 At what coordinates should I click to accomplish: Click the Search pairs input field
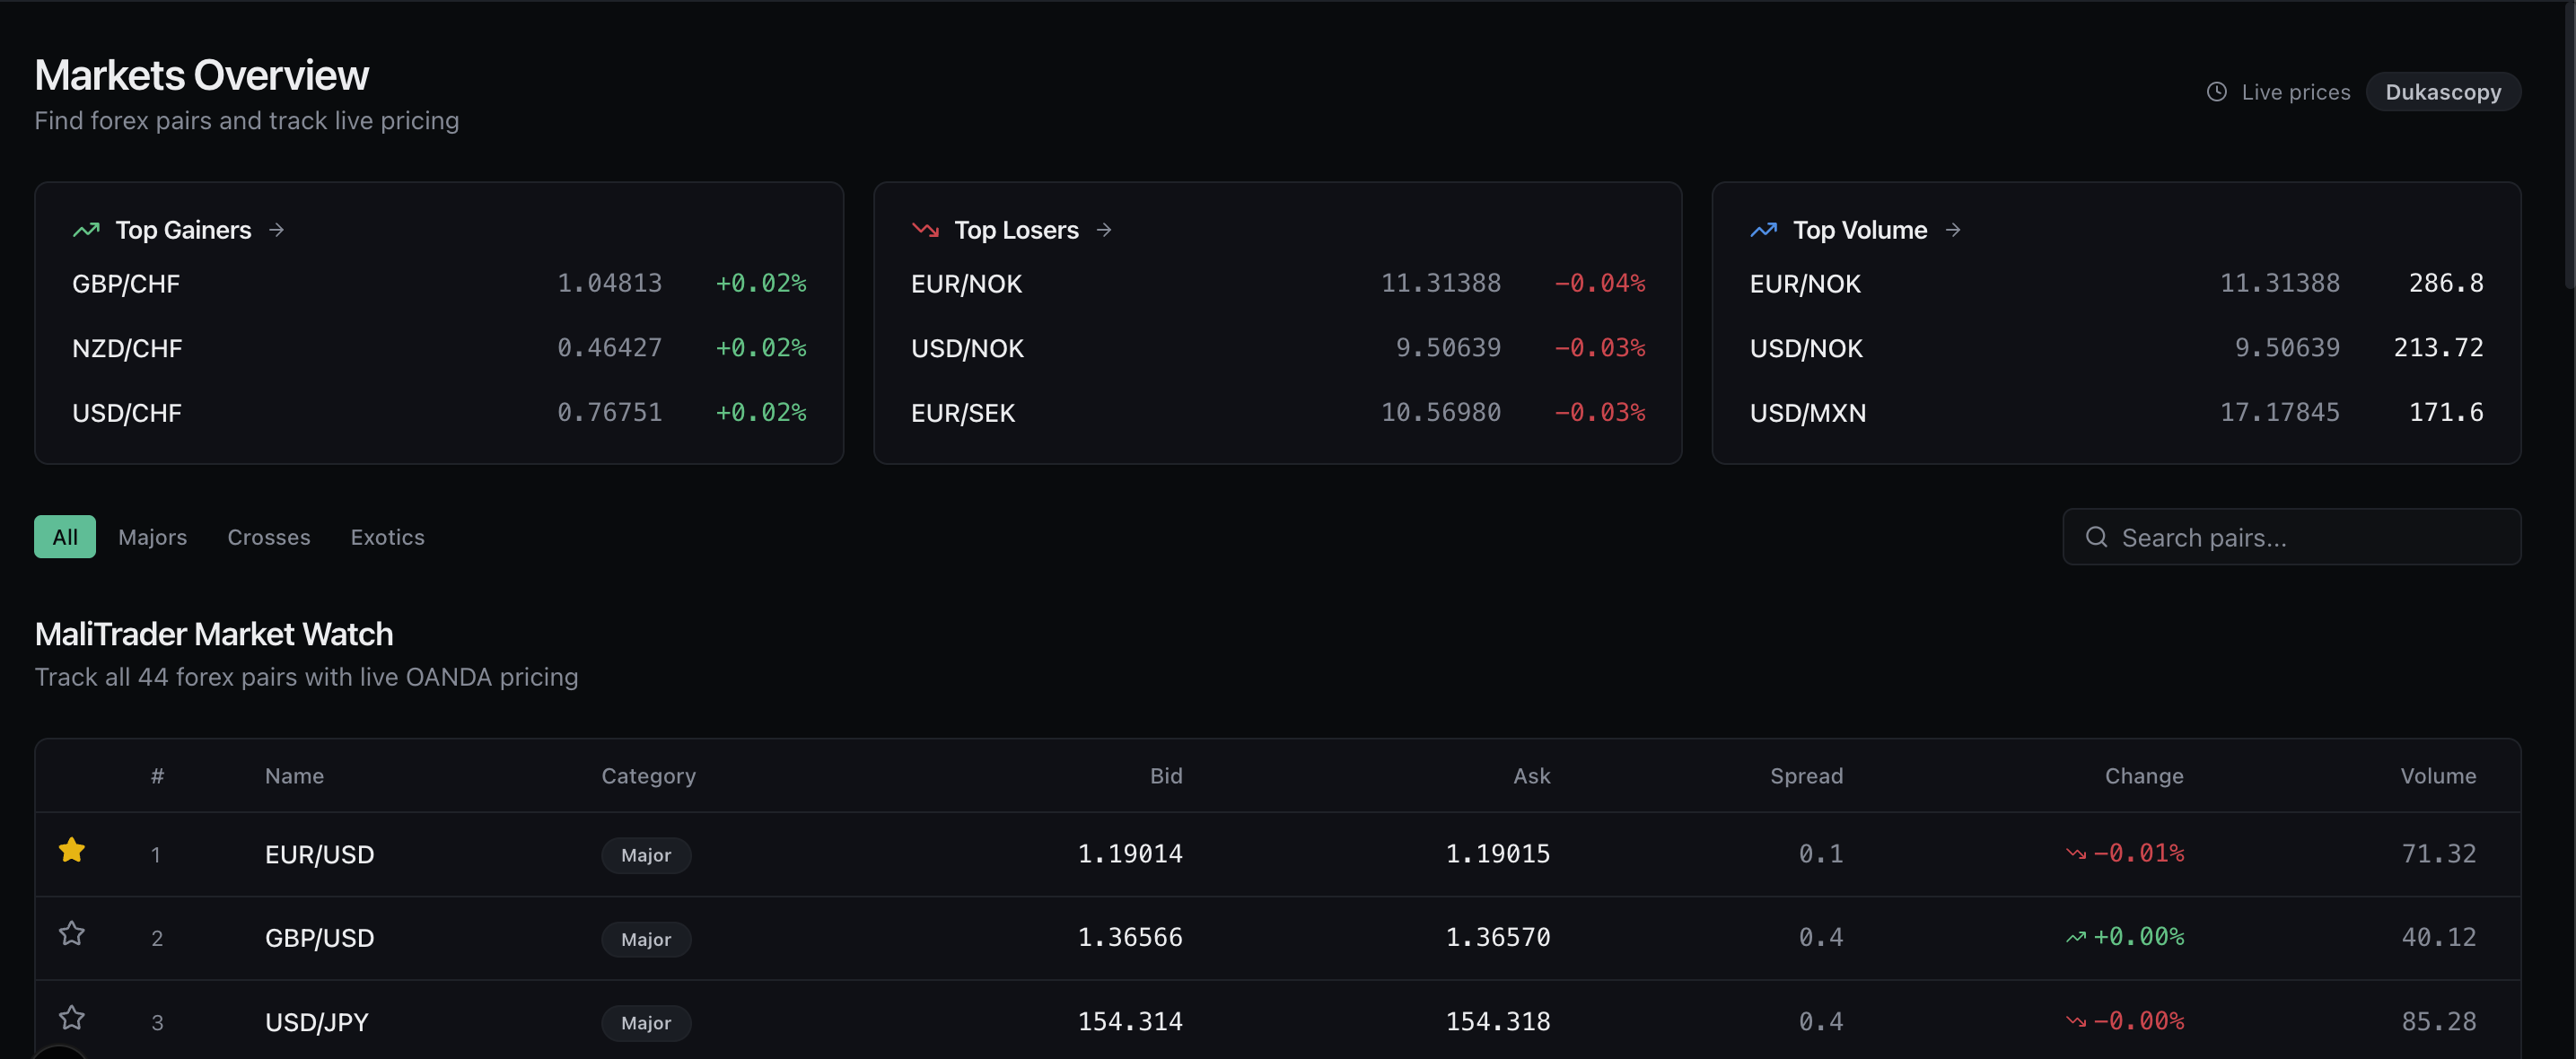tap(2290, 537)
